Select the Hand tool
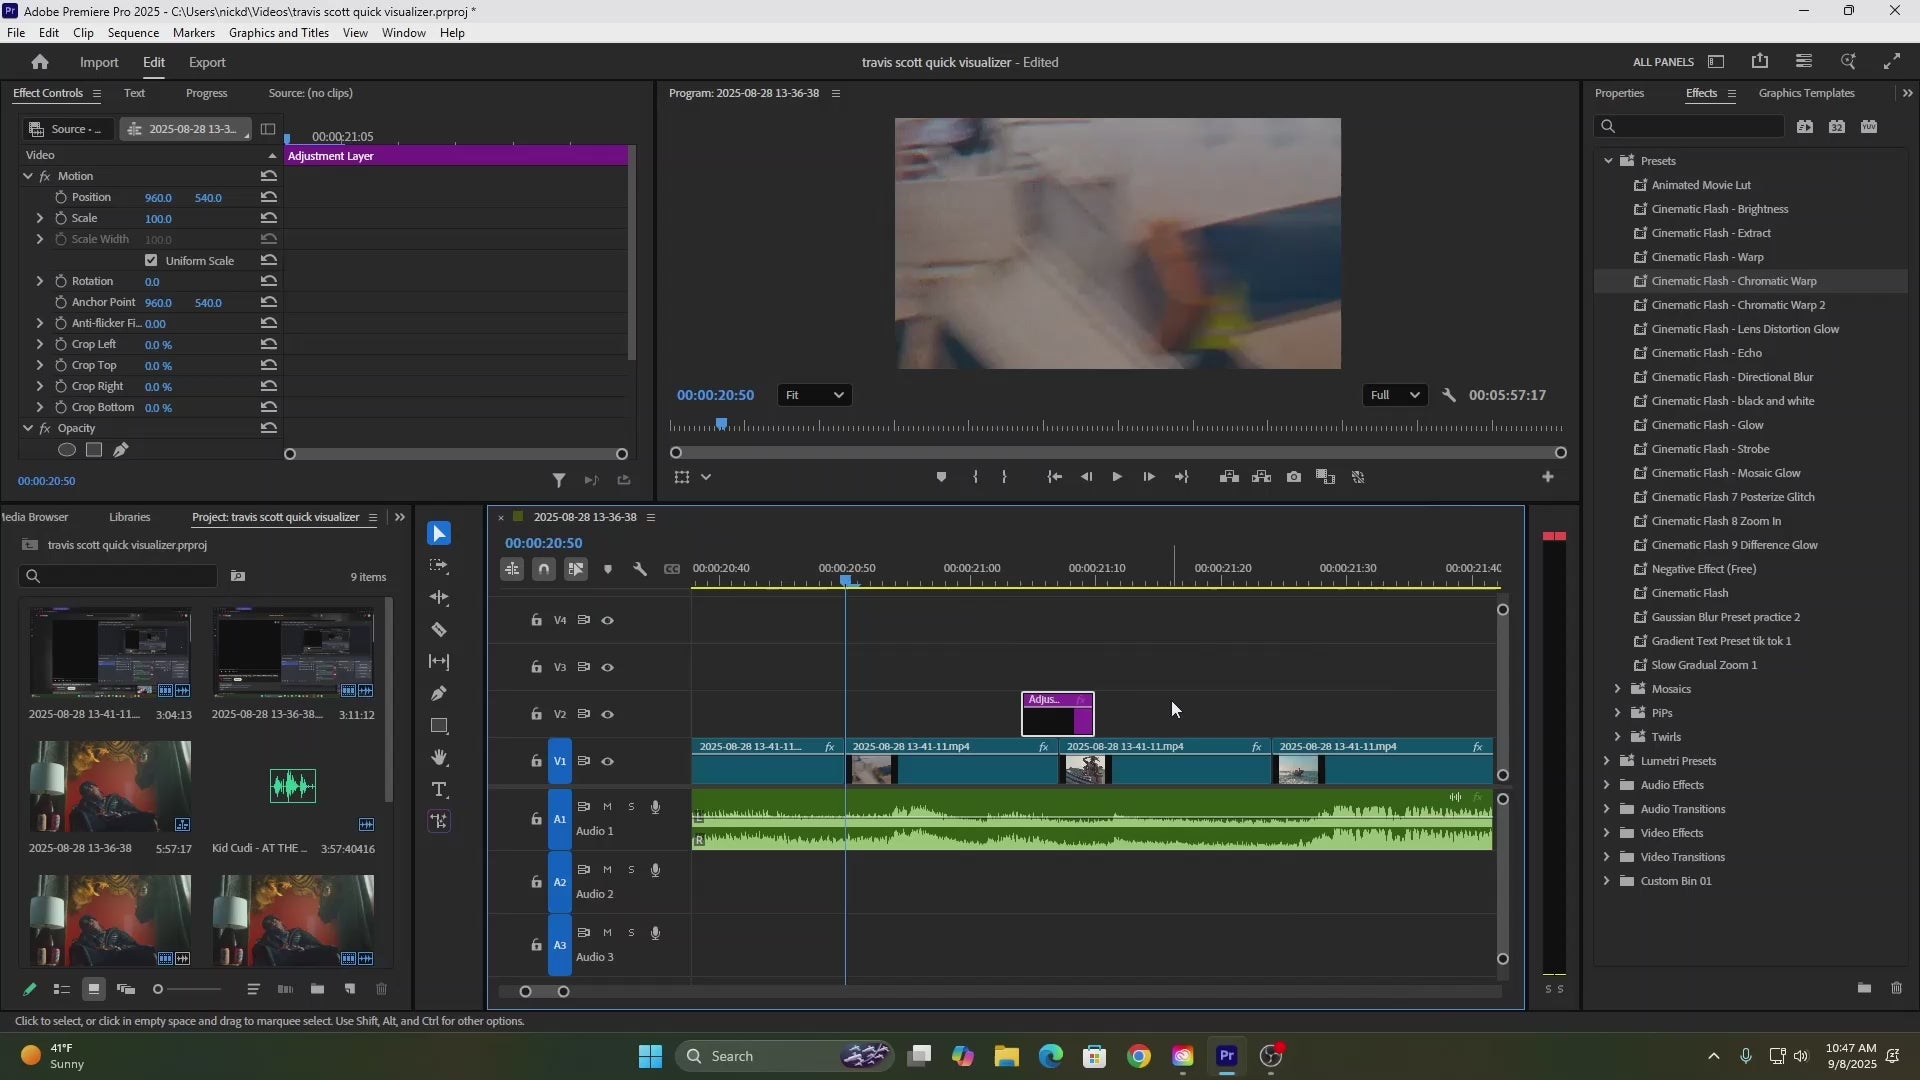 438,758
